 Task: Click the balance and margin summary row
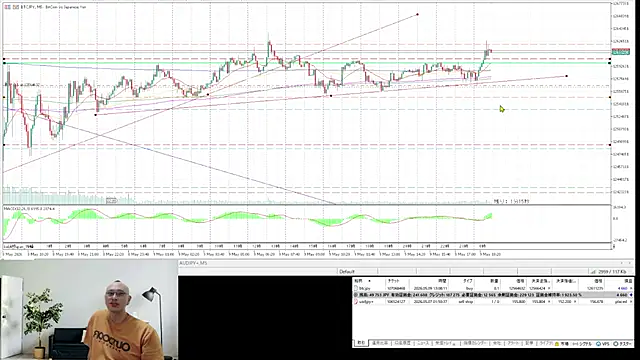(493, 295)
